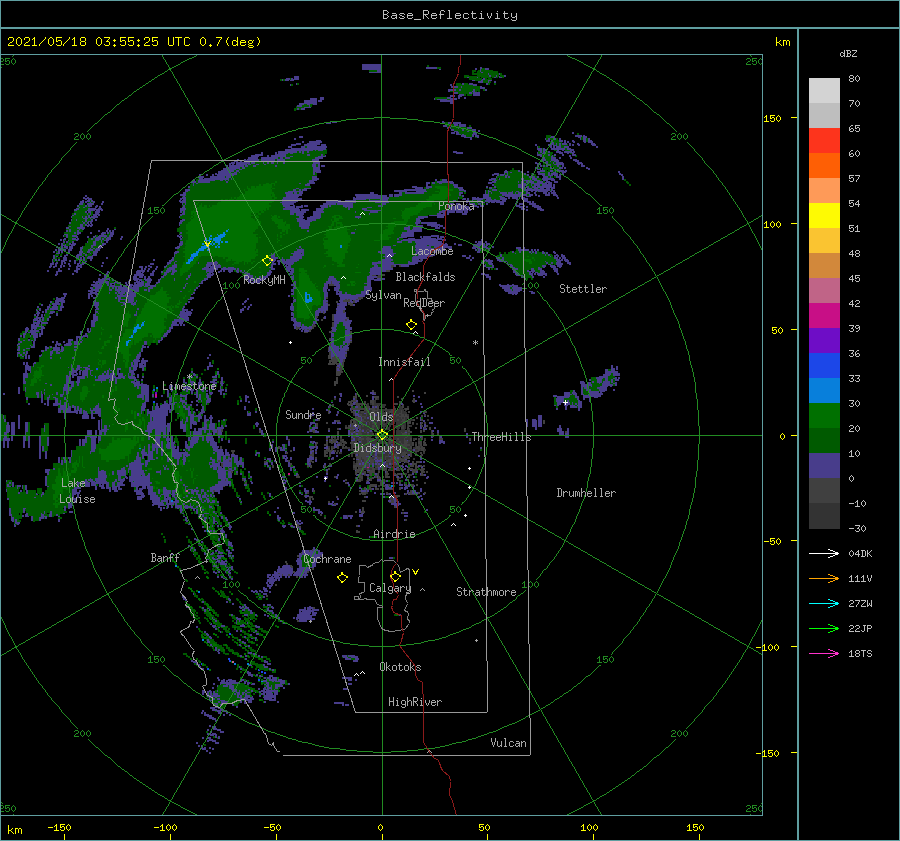Click the 80 dBZ value in legend
The width and height of the screenshot is (900, 841).
click(854, 79)
